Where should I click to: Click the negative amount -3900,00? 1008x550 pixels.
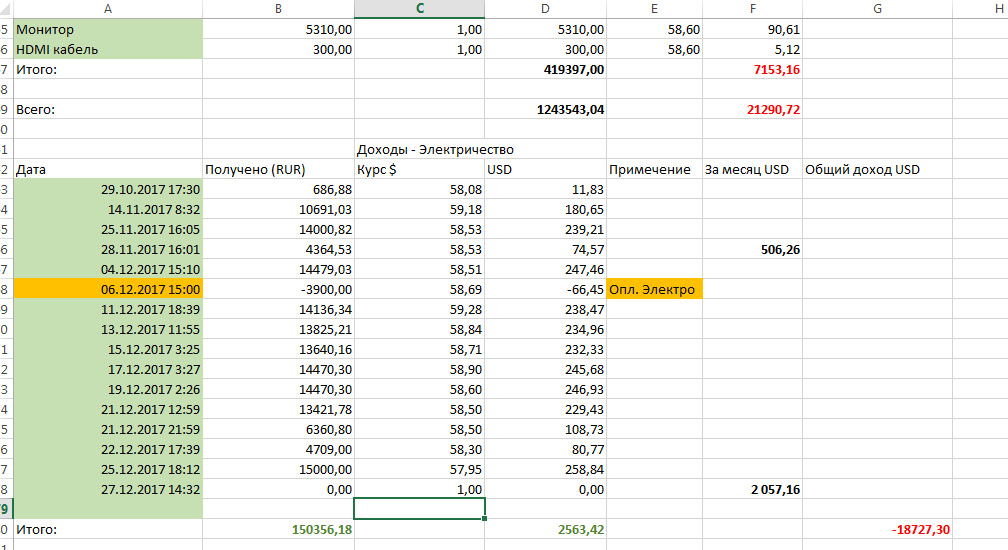pyautogui.click(x=327, y=289)
